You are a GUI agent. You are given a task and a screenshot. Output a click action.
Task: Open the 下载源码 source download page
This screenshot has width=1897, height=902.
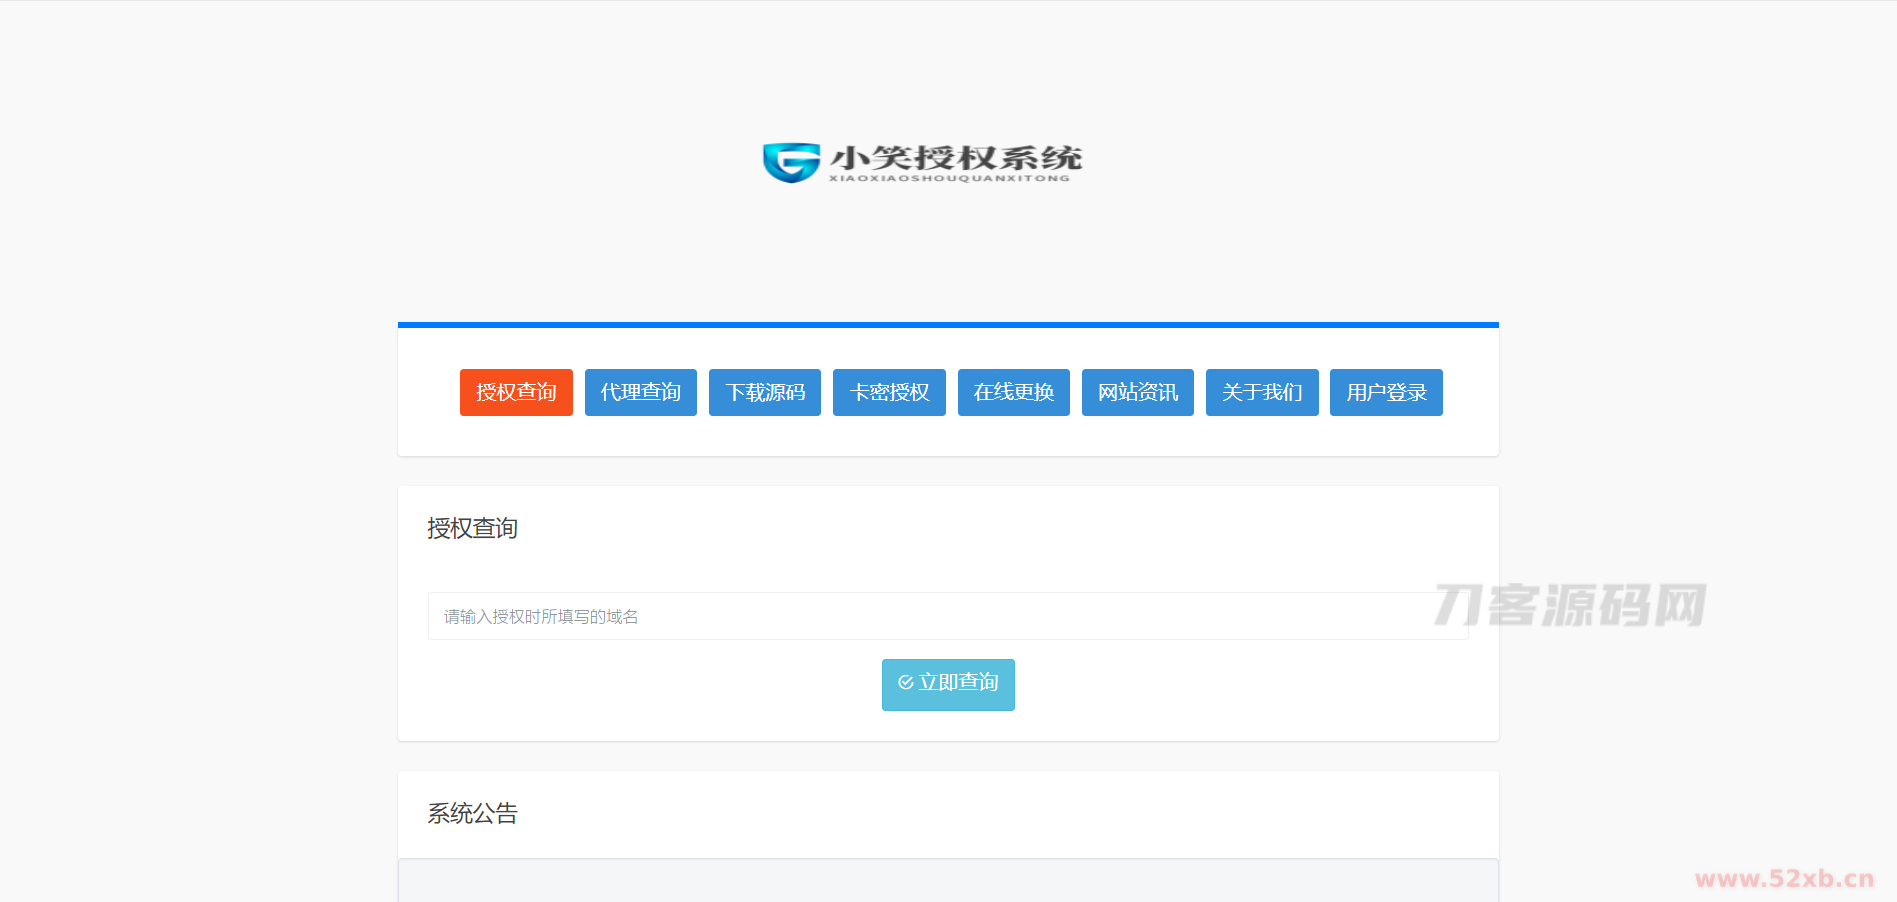pyautogui.click(x=764, y=392)
